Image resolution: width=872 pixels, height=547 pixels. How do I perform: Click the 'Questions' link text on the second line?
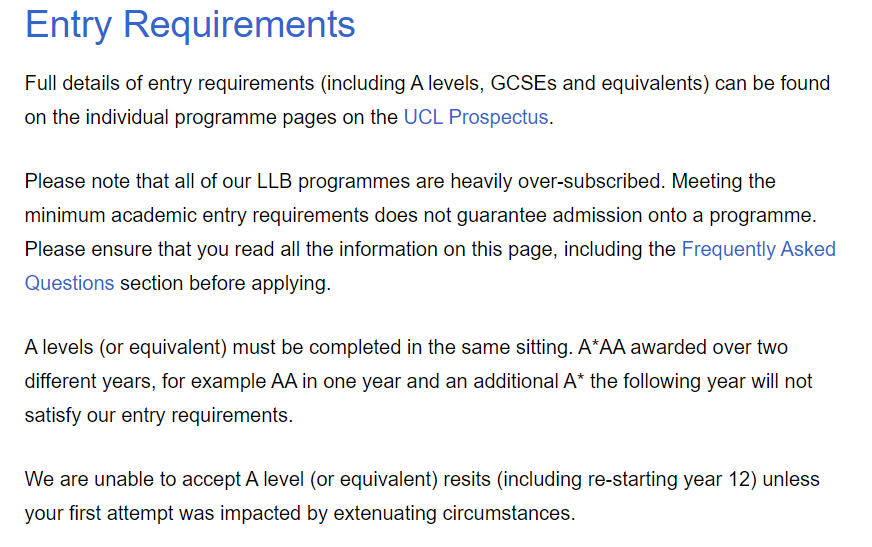[x=69, y=283]
